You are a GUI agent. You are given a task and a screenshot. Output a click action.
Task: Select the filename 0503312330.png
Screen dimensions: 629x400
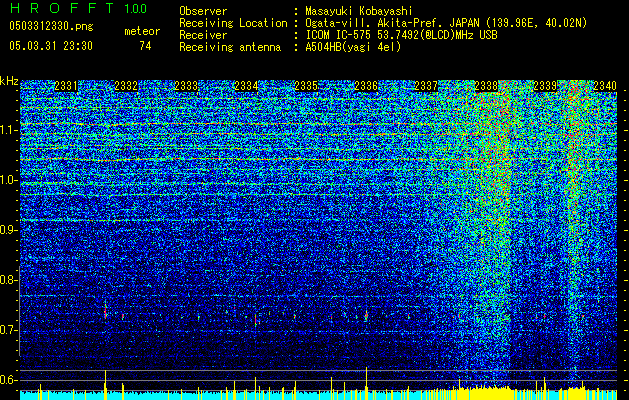pyautogui.click(x=51, y=27)
